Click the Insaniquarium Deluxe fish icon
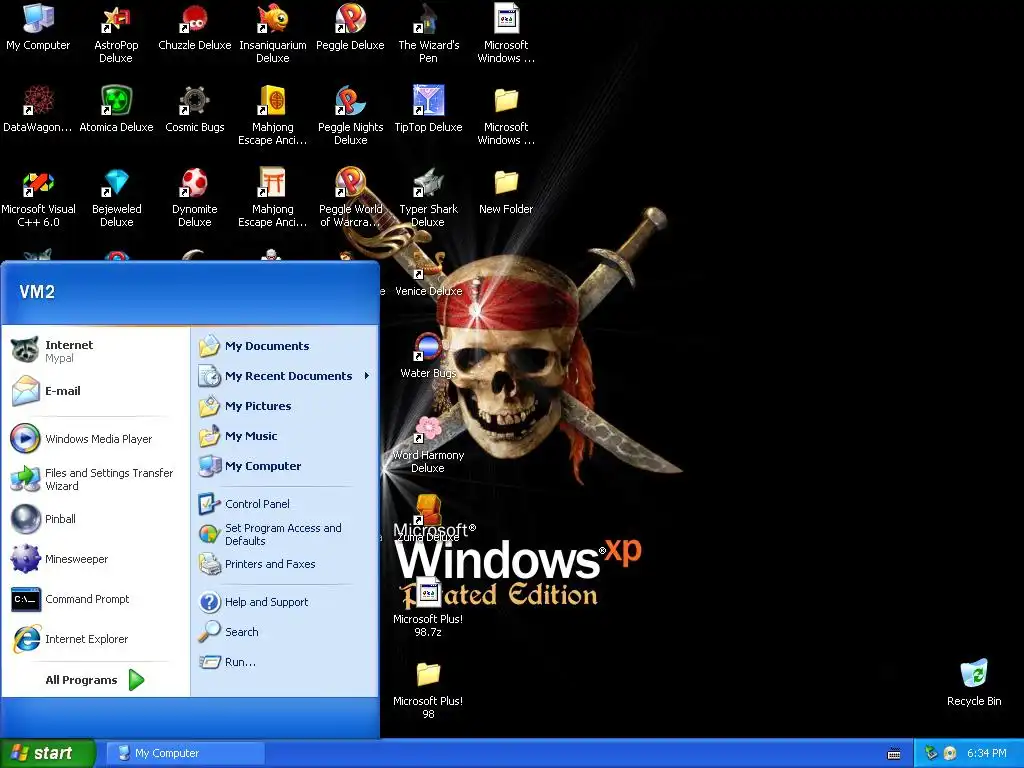Screen dimensions: 1024x768 click(272, 19)
